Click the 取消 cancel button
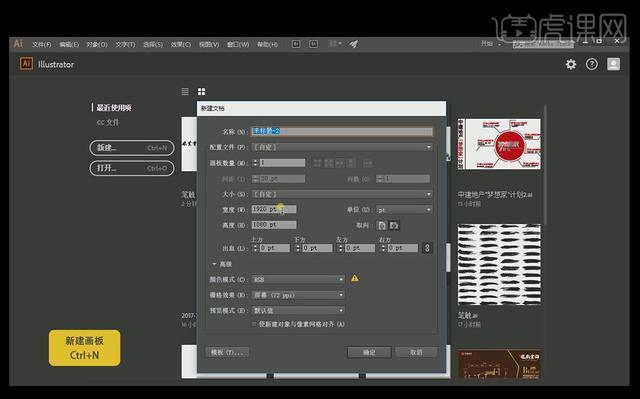This screenshot has width=640, height=399. coord(416,352)
